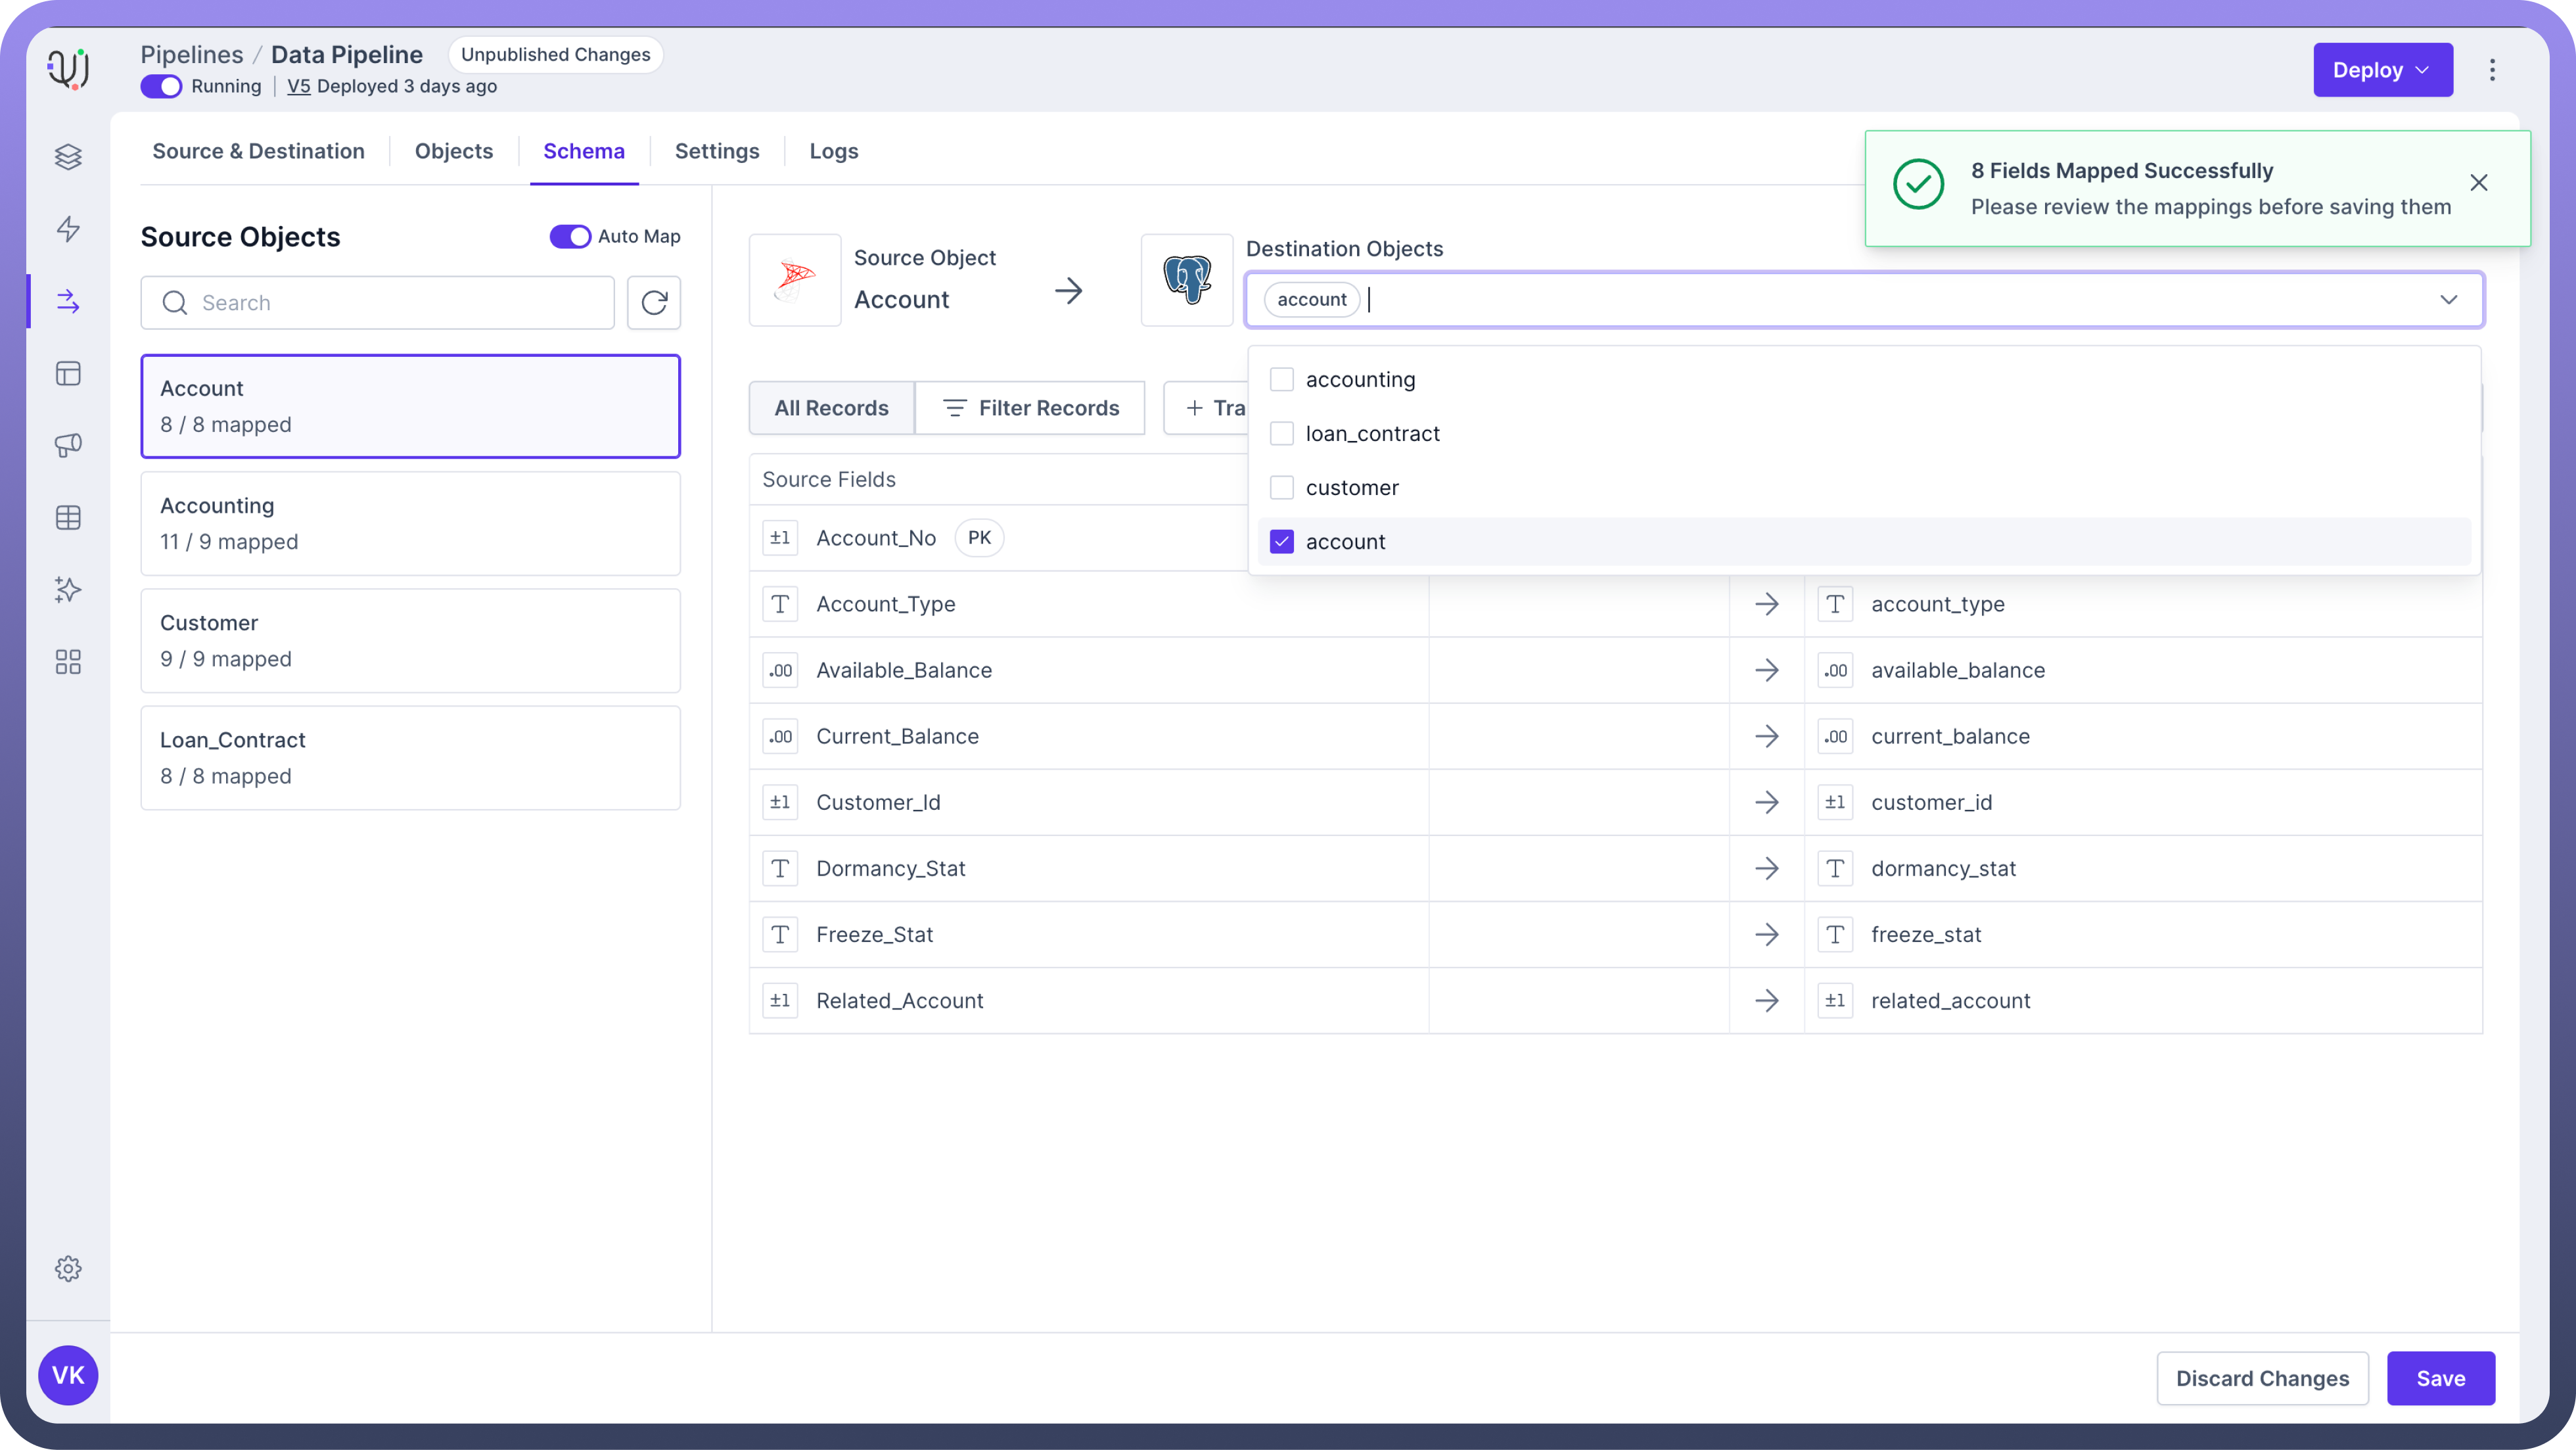
Task: Dismiss the Fields Mapped Successfully notification
Action: pyautogui.click(x=2478, y=183)
